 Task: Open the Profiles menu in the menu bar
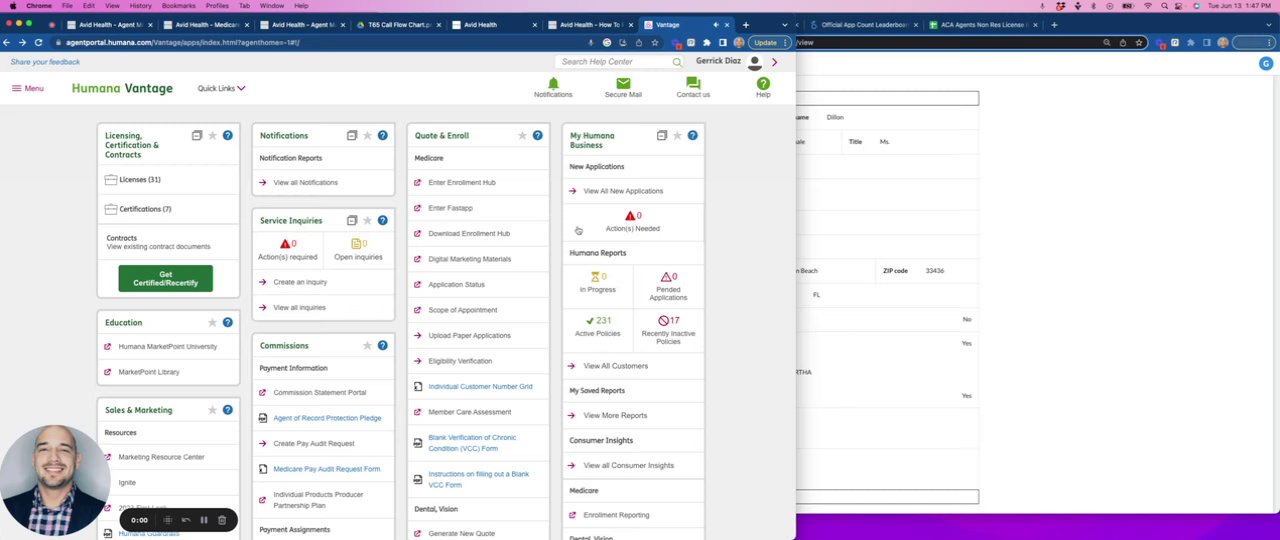[x=217, y=5]
